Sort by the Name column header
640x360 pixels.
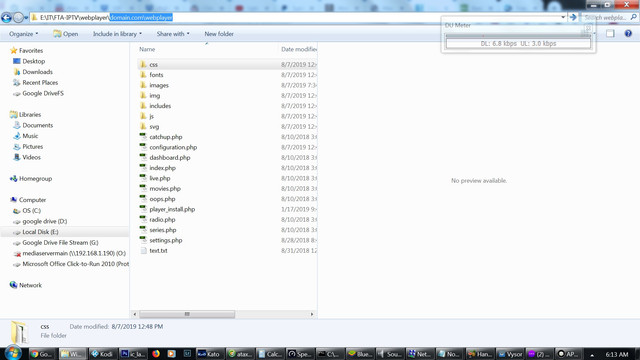pos(147,49)
